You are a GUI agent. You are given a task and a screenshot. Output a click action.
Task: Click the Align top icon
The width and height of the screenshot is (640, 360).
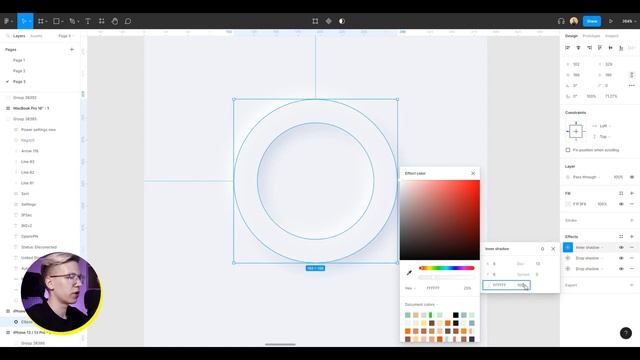(x=600, y=48)
